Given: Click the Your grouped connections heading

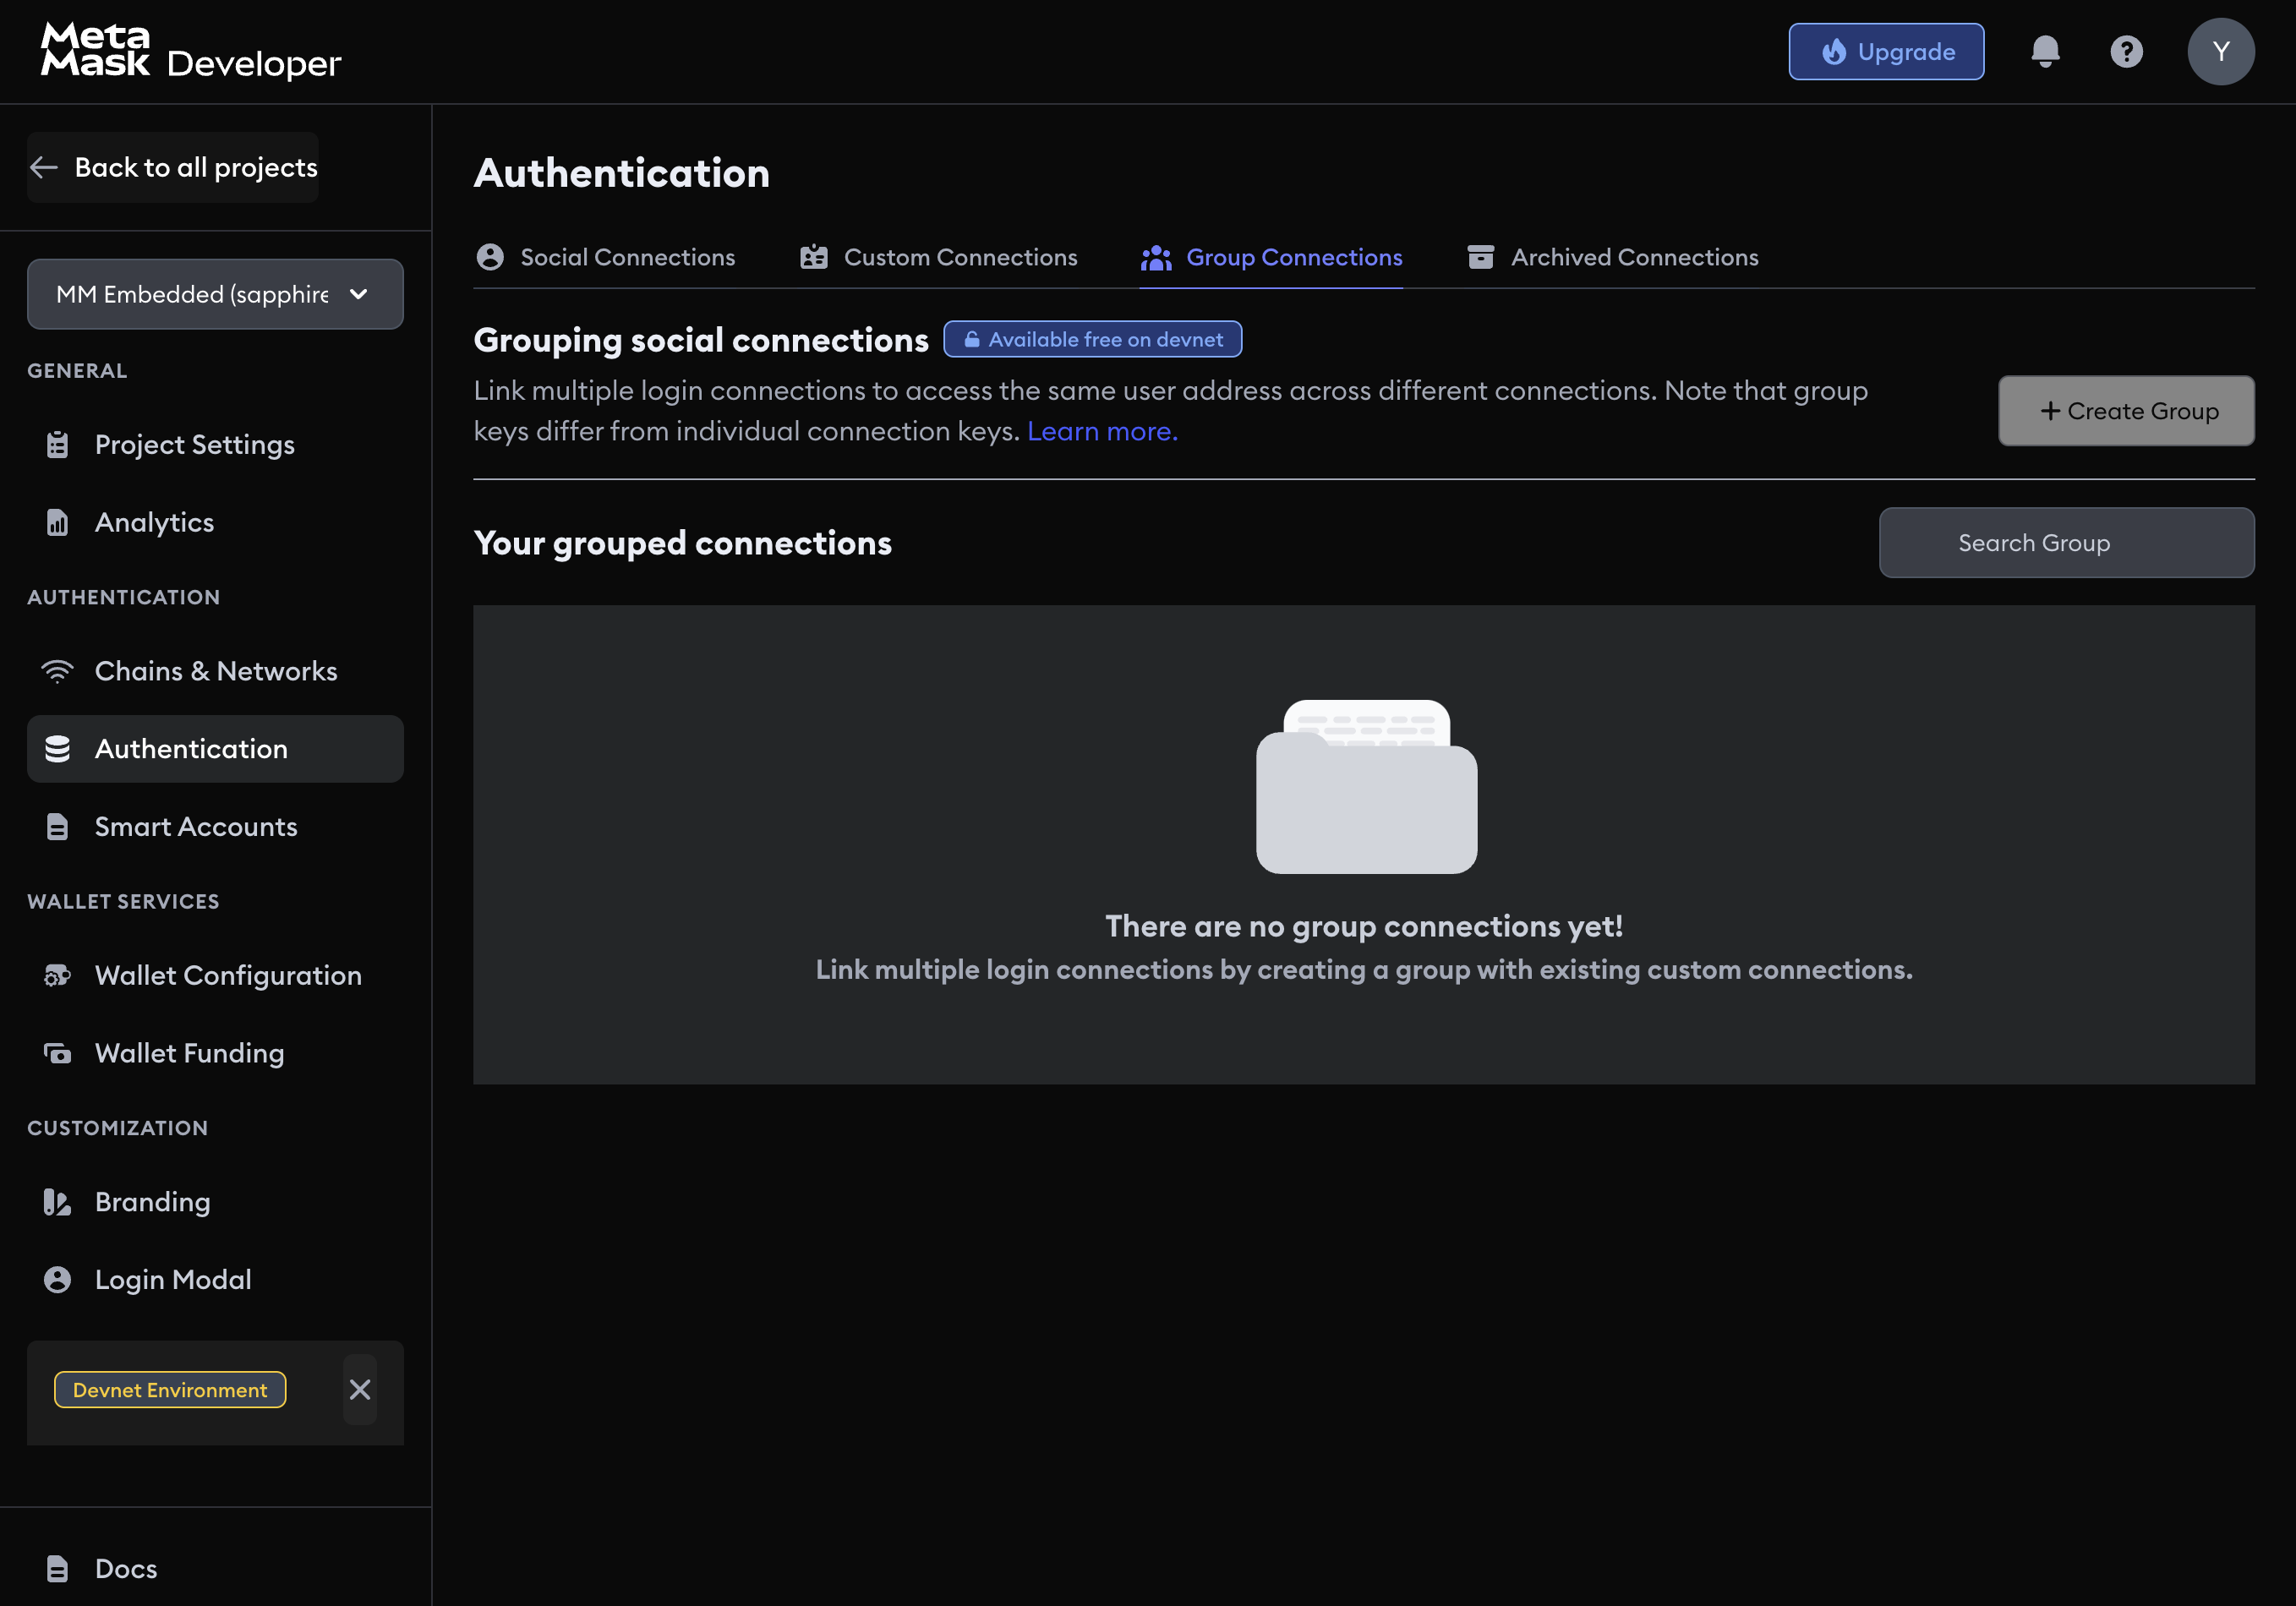Looking at the screenshot, I should (x=682, y=543).
